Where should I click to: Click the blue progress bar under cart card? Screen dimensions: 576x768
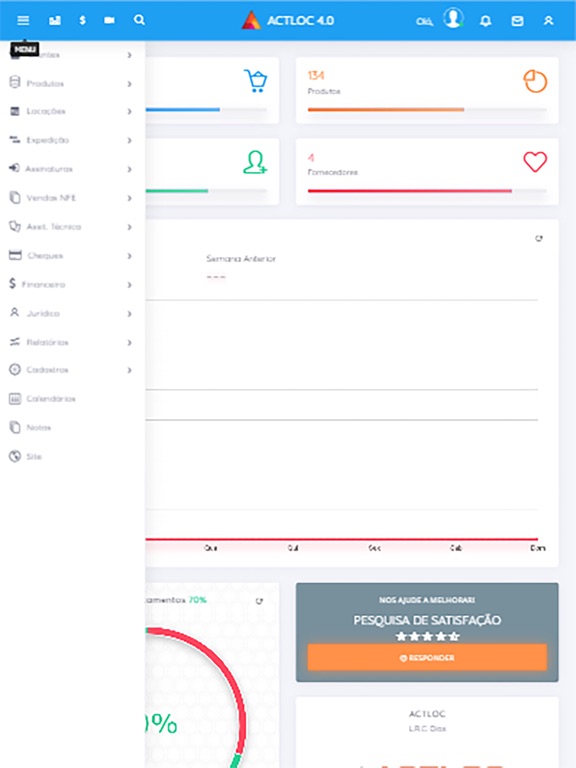tap(183, 110)
